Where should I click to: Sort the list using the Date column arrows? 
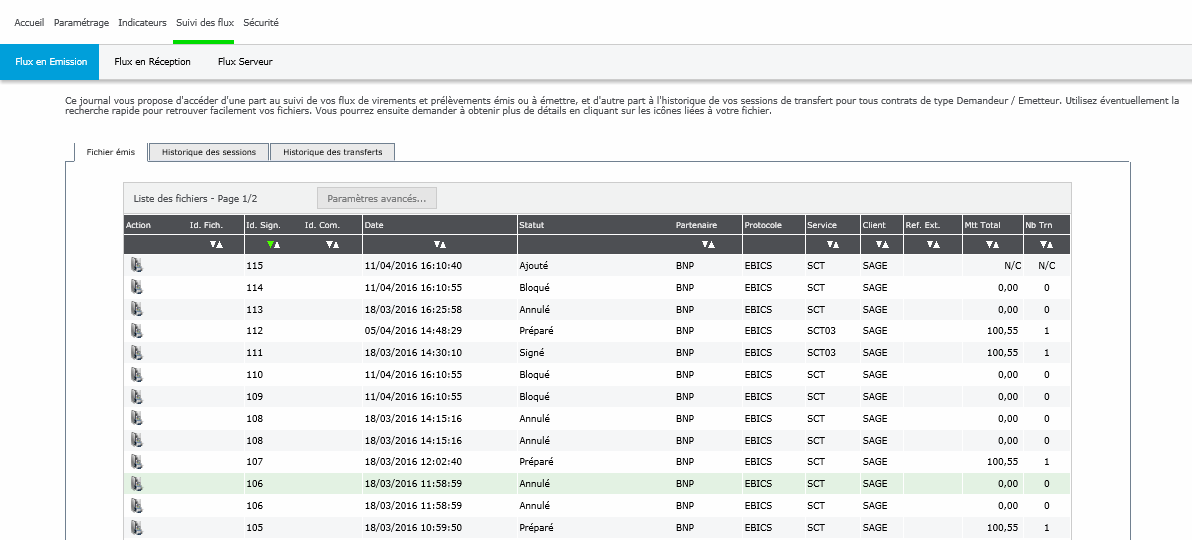click(440, 245)
